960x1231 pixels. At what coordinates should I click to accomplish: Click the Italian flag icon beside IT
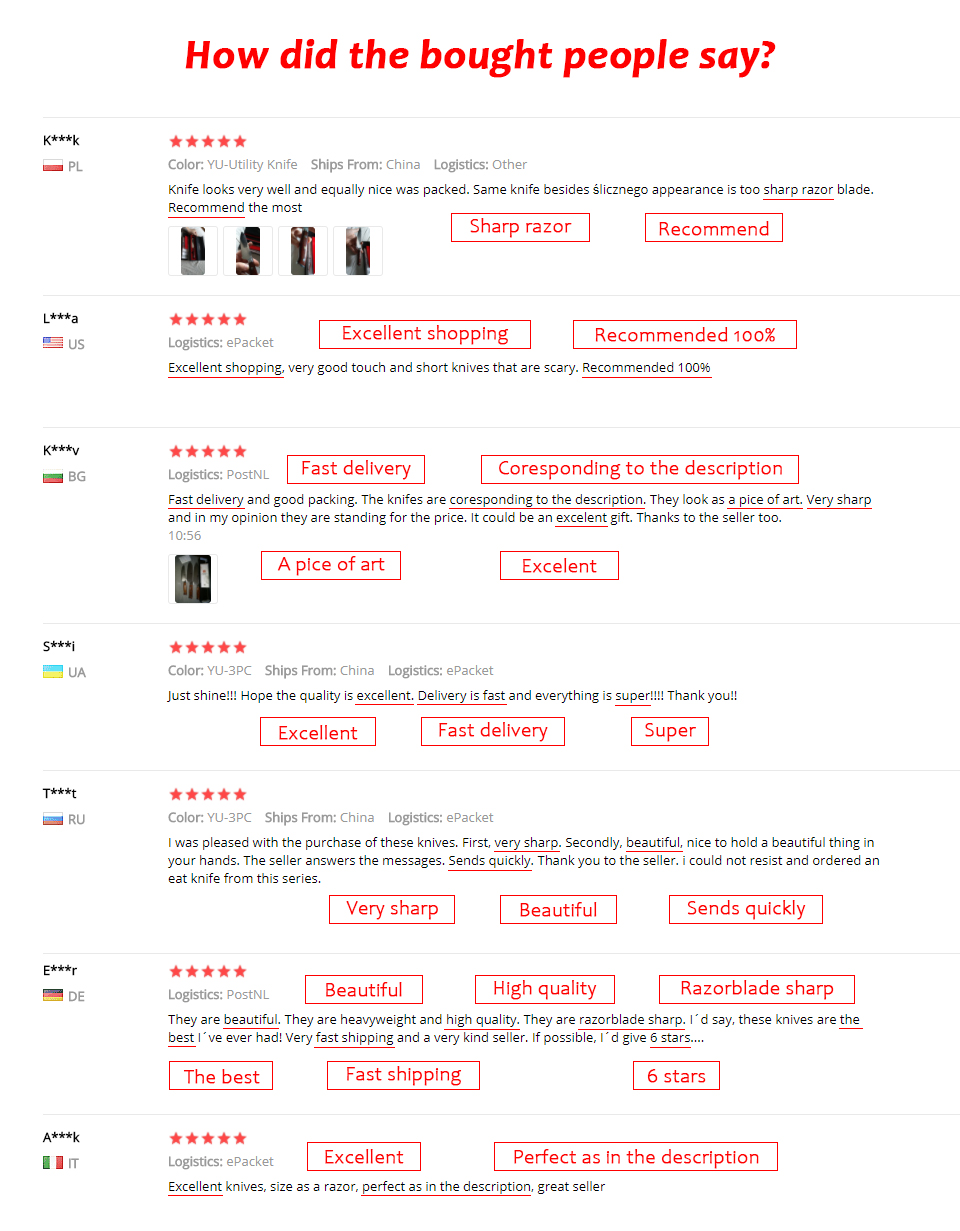point(53,1163)
